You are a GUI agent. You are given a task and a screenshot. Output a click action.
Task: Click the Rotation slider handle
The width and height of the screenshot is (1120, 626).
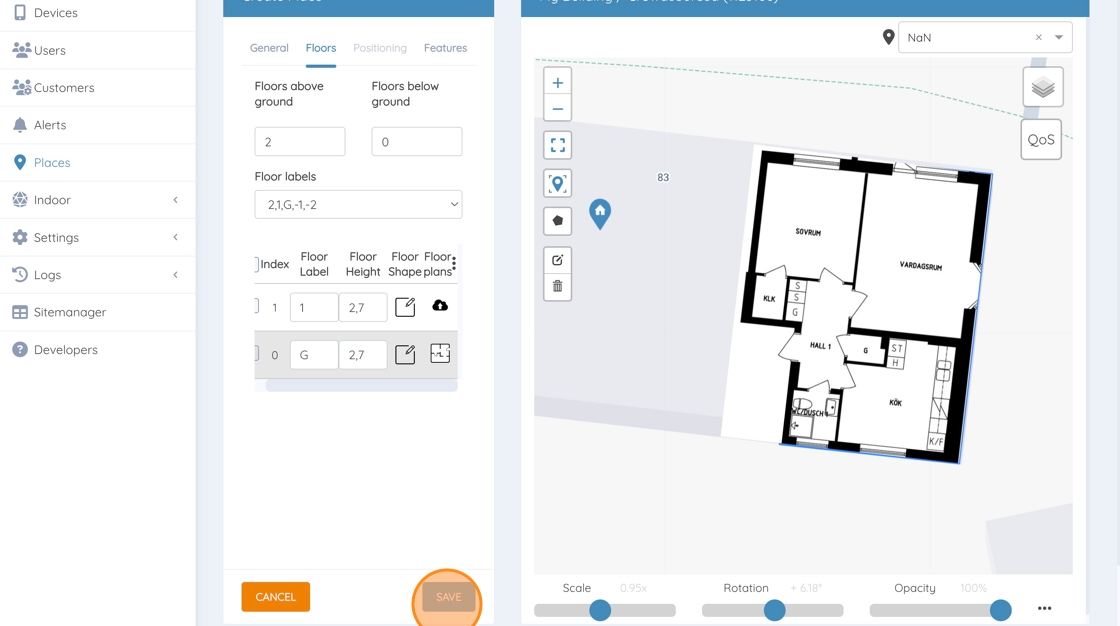coord(774,610)
